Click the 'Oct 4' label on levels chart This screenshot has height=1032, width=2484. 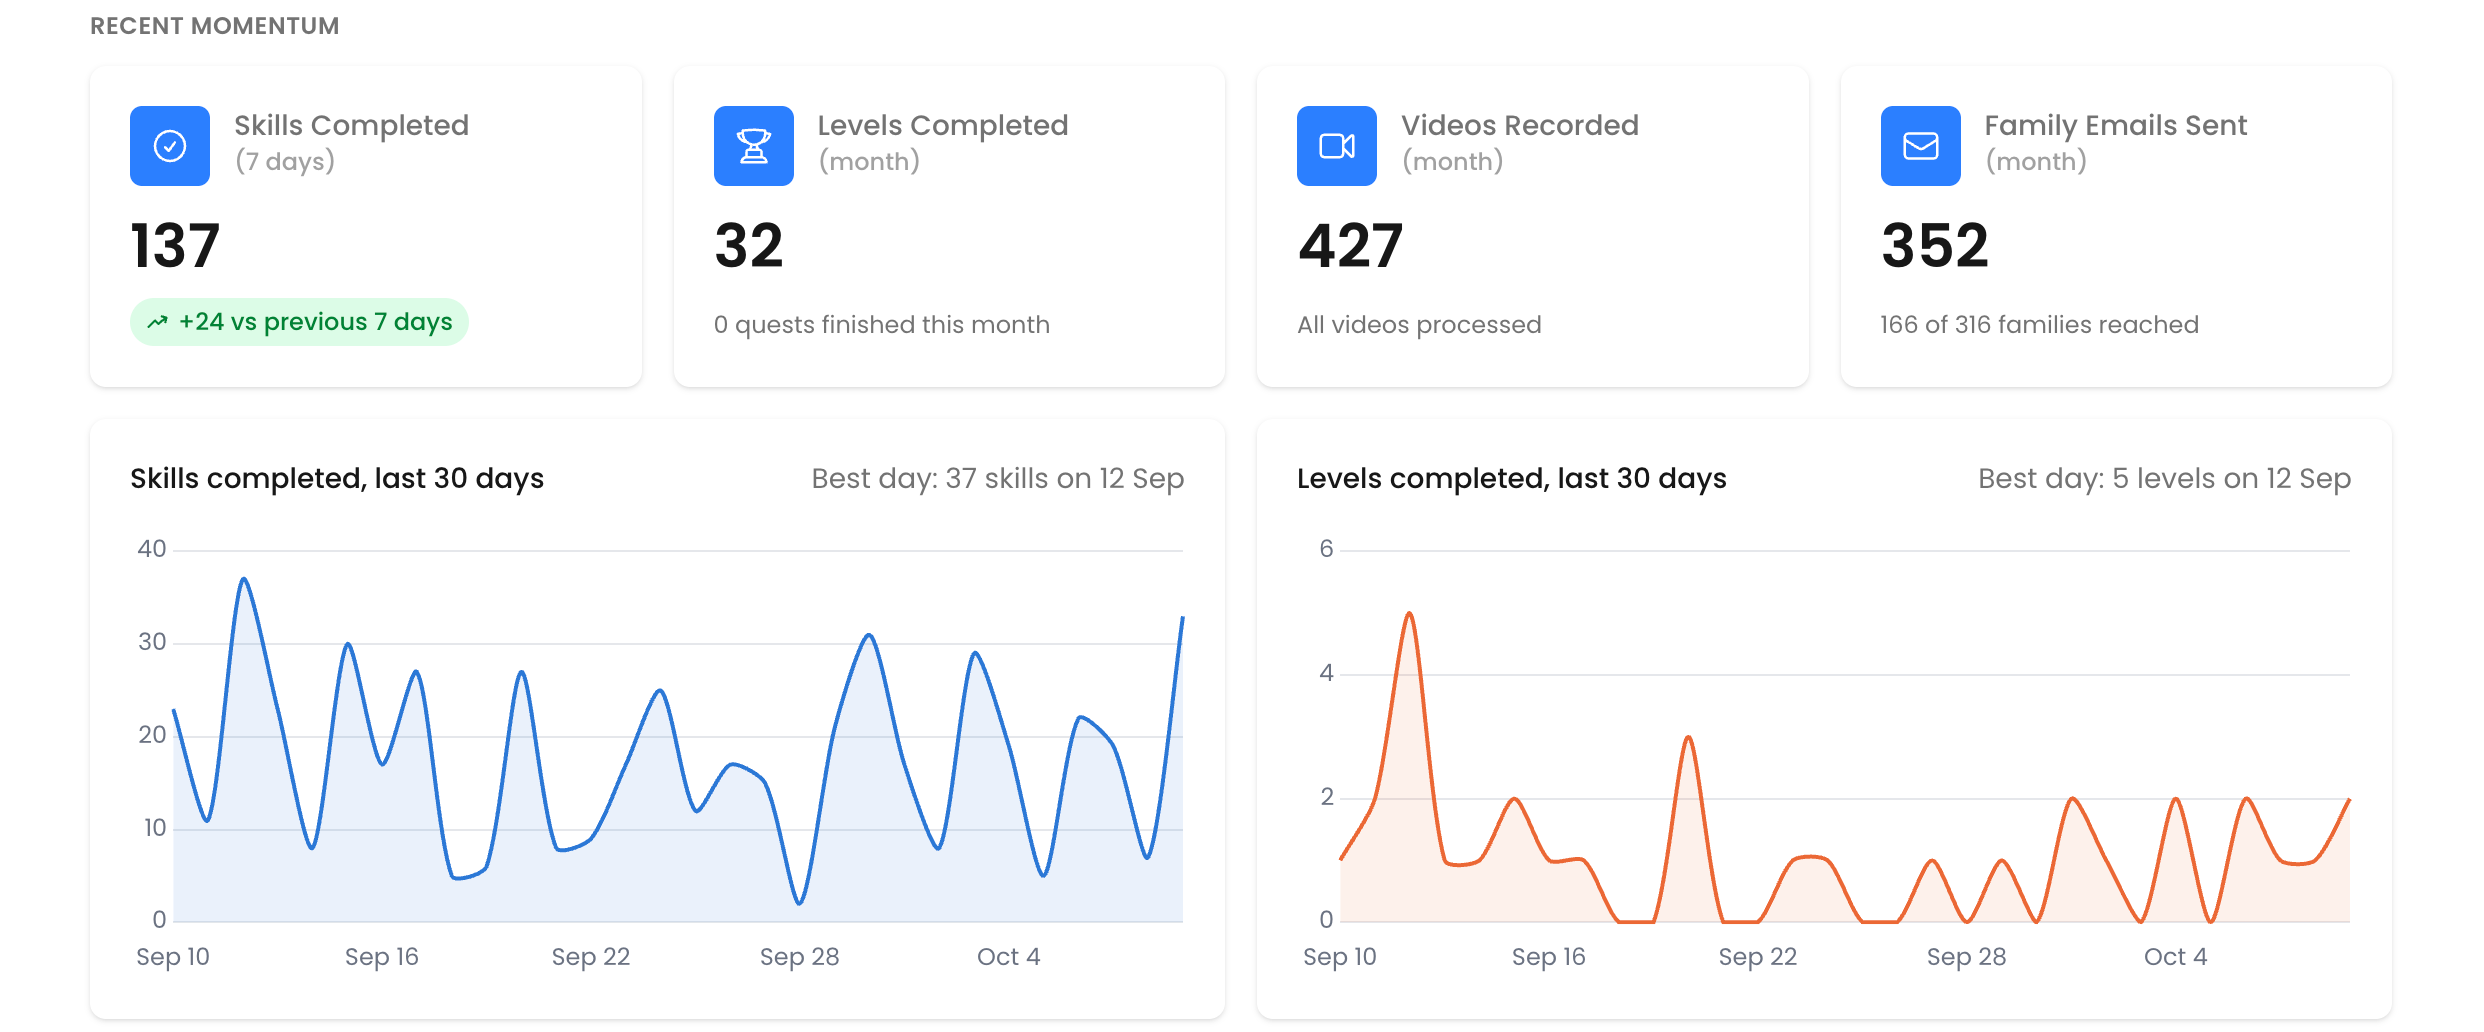pos(2176,957)
